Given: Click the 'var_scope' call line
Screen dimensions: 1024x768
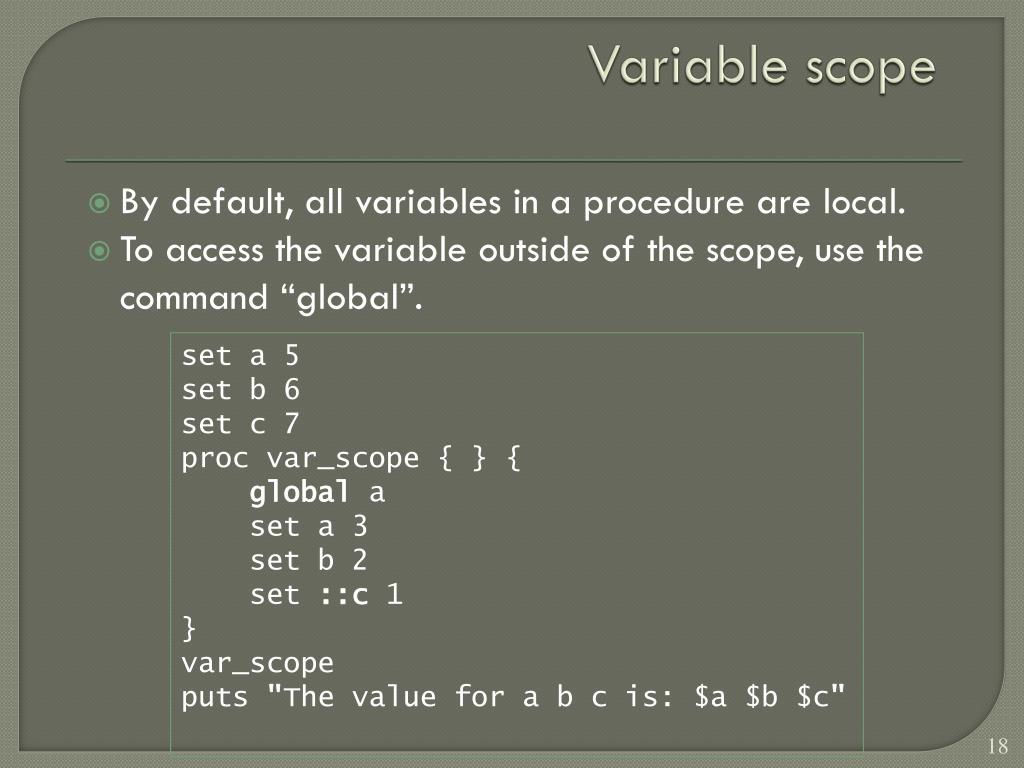Looking at the screenshot, I should click(258, 664).
